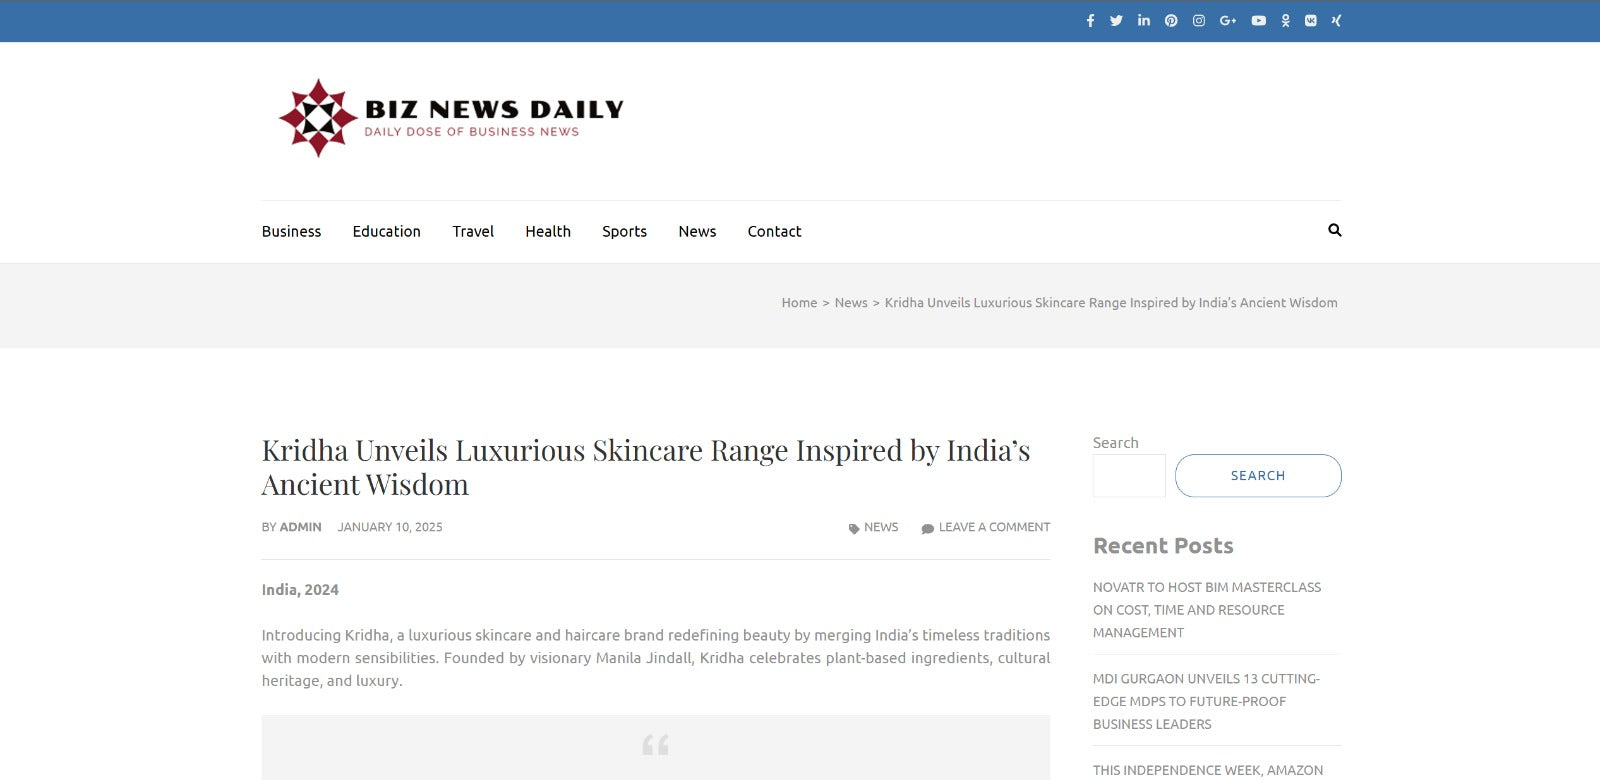Open the Education menu item
The image size is (1600, 780).
point(386,231)
